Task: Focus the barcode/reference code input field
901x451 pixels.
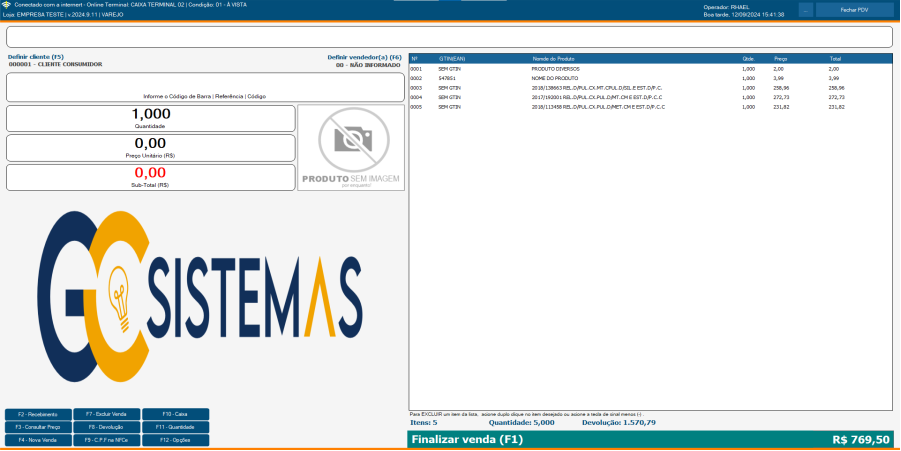Action: coord(204,86)
